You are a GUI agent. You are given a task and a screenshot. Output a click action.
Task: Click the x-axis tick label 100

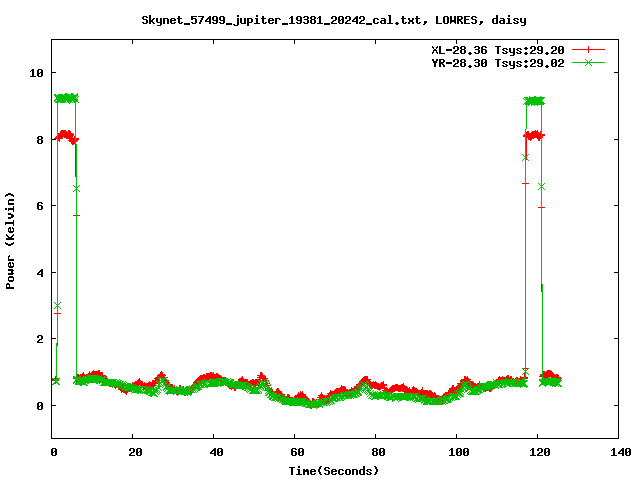pos(458,452)
